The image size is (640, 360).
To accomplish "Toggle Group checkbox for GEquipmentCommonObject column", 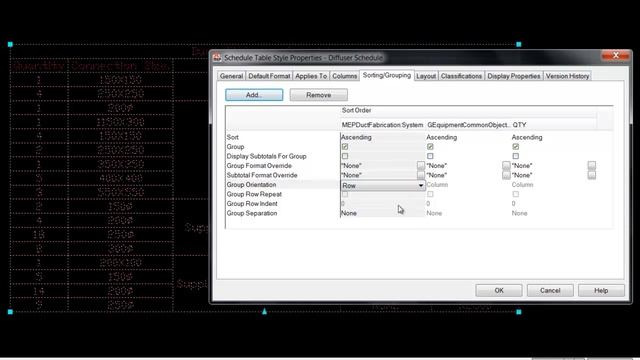I will point(430,147).
